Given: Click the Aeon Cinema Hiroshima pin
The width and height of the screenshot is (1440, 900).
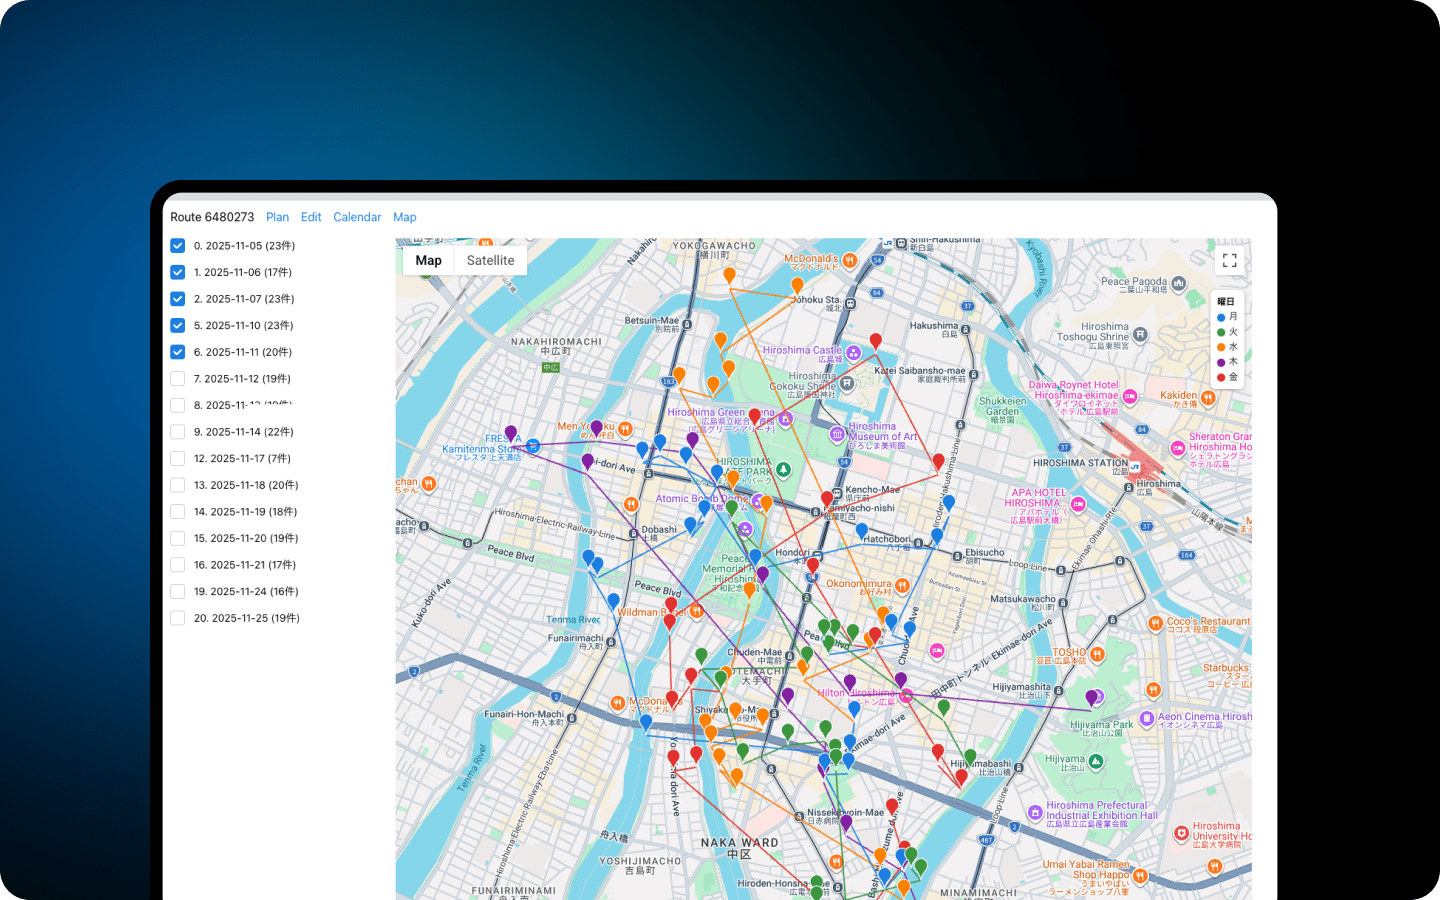Looking at the screenshot, I should 1146,718.
